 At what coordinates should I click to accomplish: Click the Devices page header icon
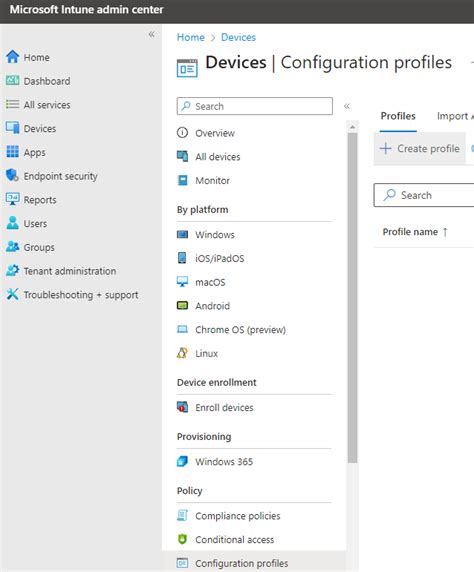pos(187,68)
